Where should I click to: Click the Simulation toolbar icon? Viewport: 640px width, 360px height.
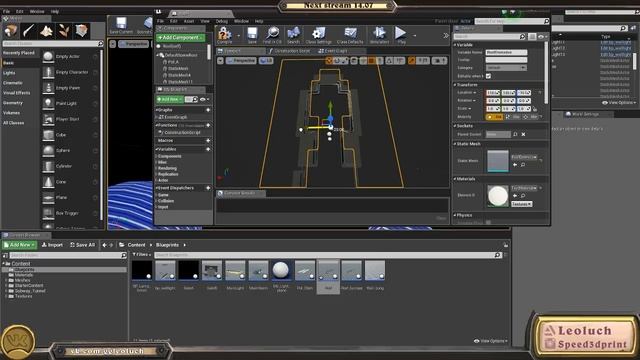[379, 34]
